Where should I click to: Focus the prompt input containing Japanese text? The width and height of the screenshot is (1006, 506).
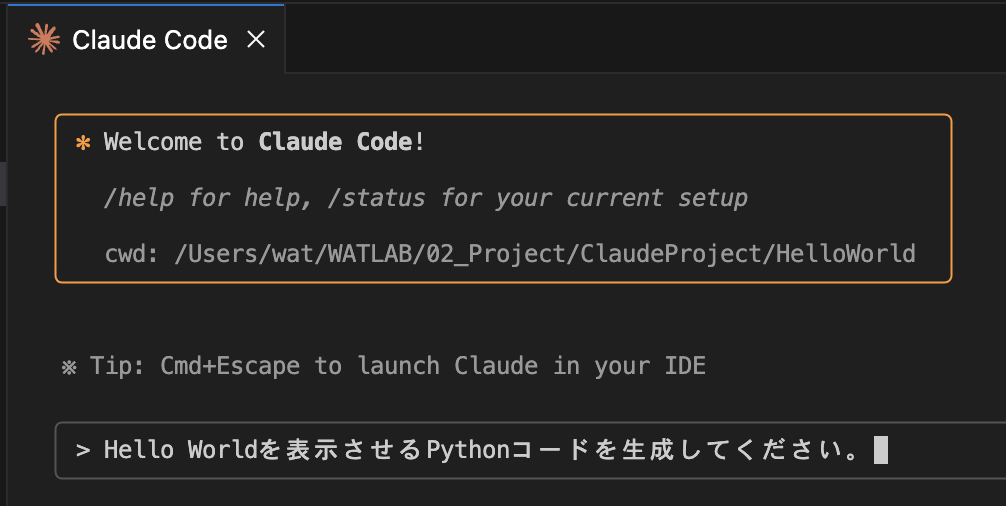[x=500, y=451]
